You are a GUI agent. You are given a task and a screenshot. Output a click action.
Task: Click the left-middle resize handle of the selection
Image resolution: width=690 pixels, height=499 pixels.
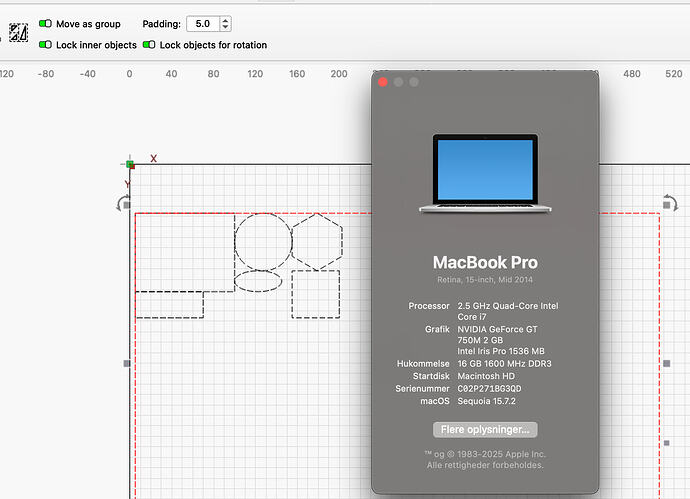point(126,364)
